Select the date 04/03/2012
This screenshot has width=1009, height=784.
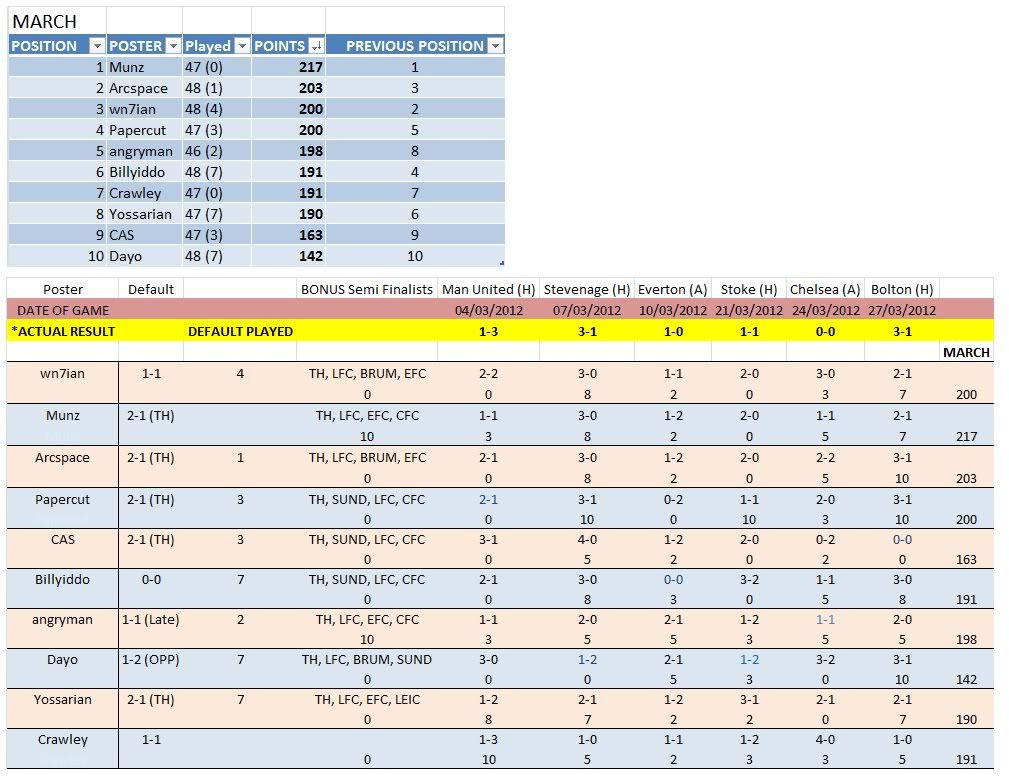click(x=489, y=310)
